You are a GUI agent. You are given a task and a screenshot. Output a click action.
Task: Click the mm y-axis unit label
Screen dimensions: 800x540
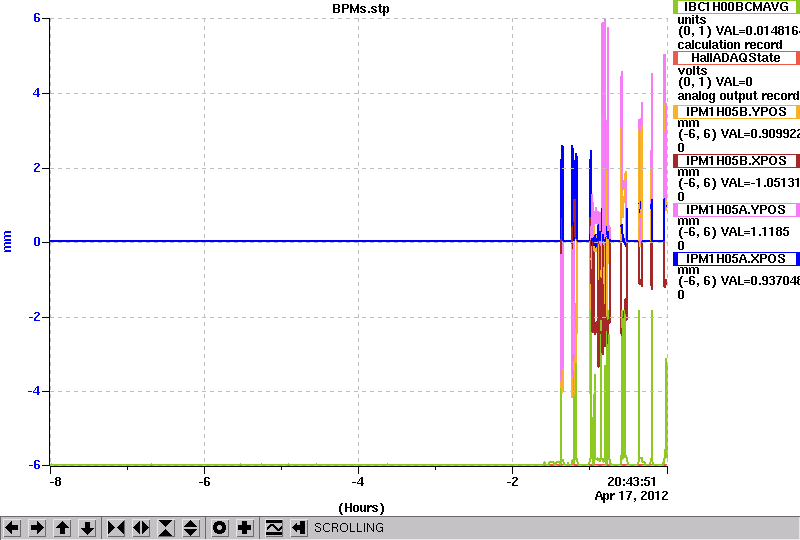(x=7, y=241)
